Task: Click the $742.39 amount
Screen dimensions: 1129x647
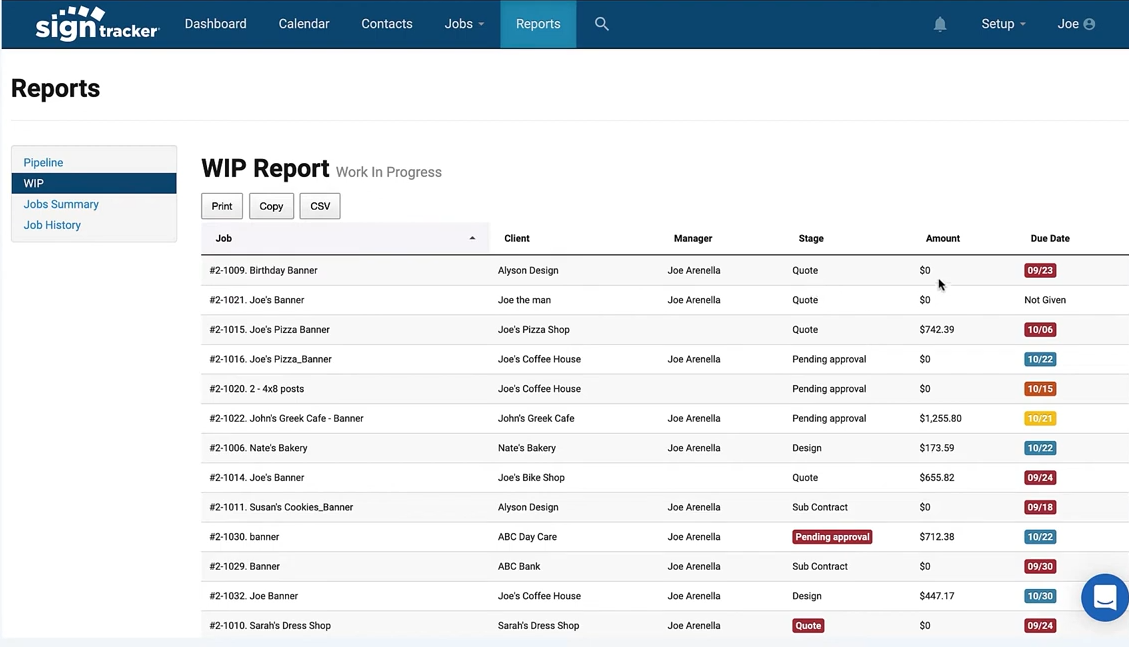Action: (937, 330)
